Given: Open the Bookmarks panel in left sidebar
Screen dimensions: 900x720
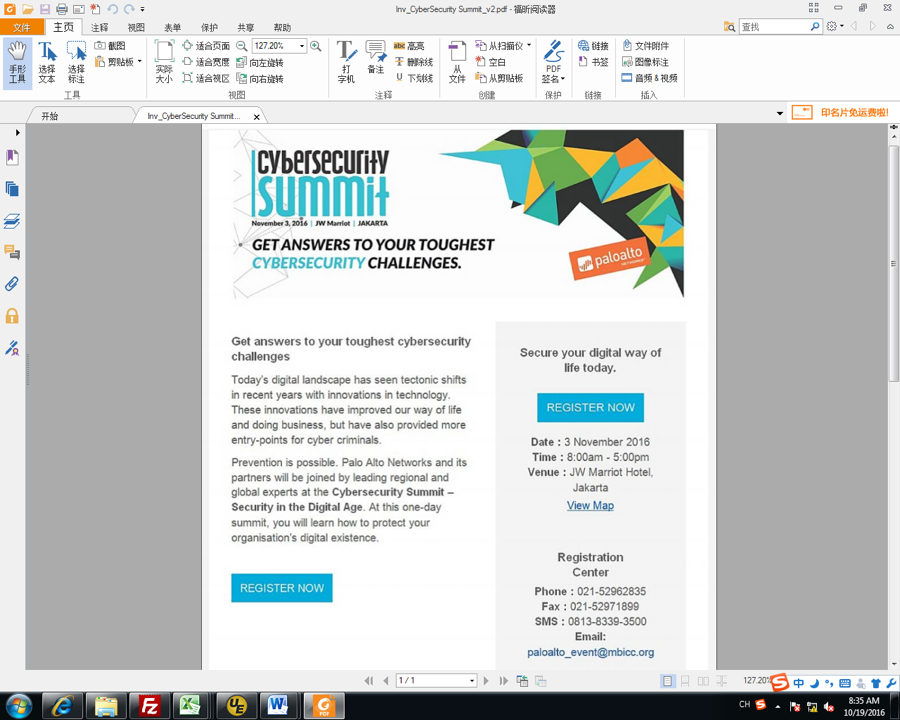Looking at the screenshot, I should (12, 157).
